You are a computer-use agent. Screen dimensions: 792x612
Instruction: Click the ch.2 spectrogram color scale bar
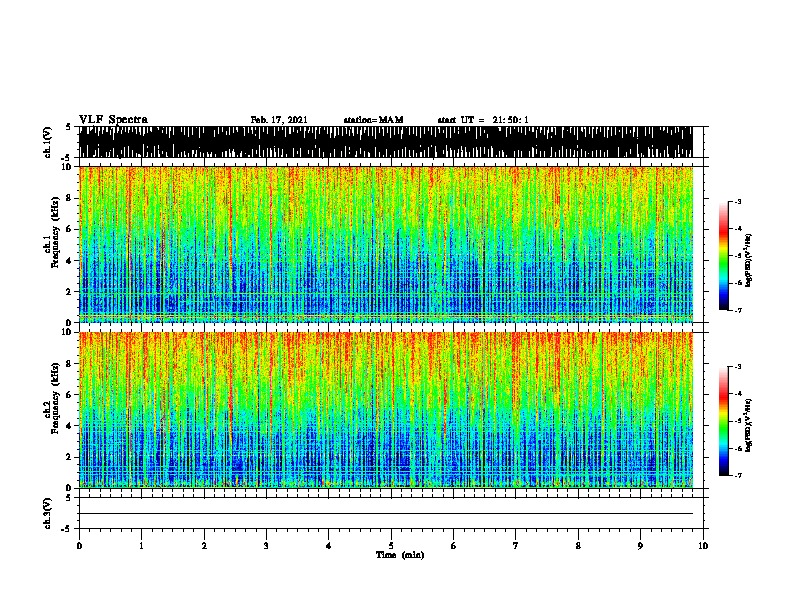724,421
